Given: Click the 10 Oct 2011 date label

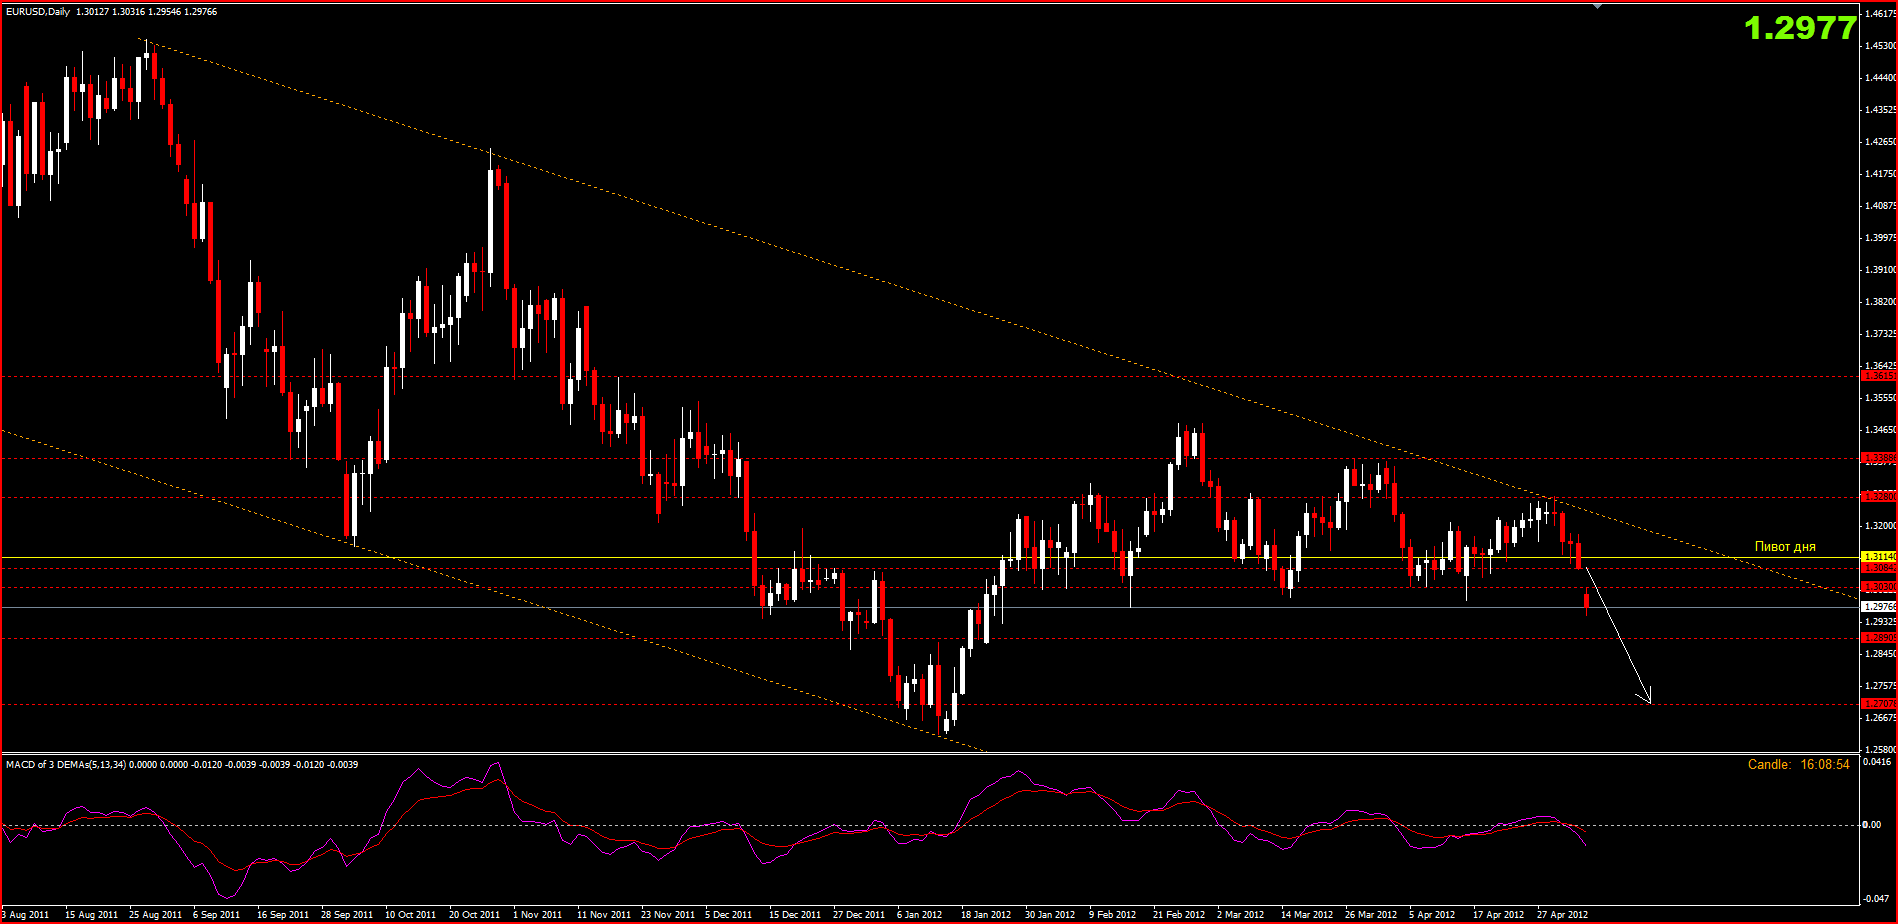Looking at the screenshot, I should click(x=410, y=915).
